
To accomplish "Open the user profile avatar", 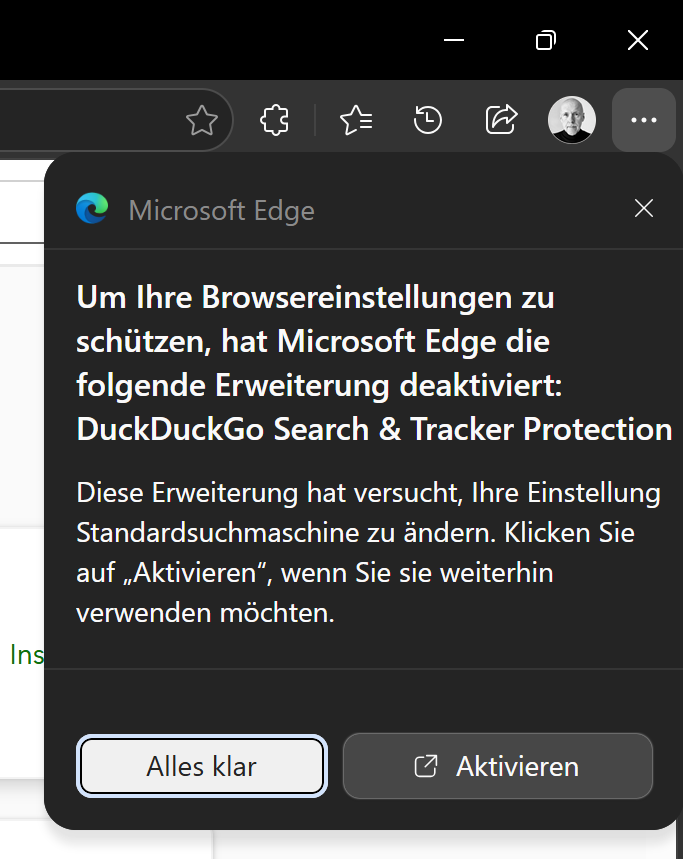I will click(572, 121).
